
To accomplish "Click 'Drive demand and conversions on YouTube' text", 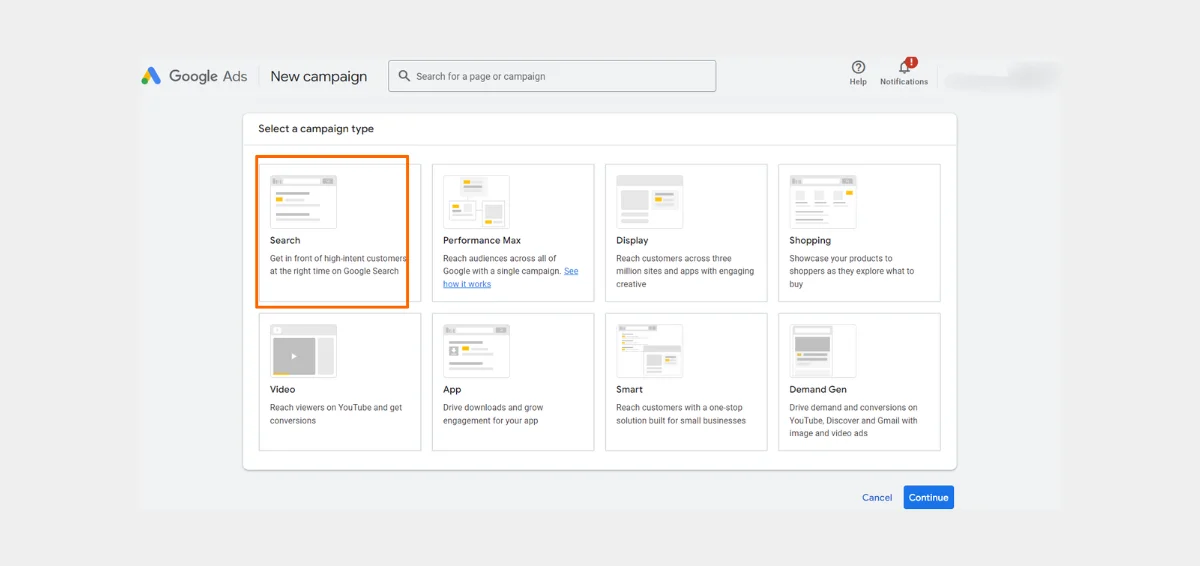I will 853,420.
